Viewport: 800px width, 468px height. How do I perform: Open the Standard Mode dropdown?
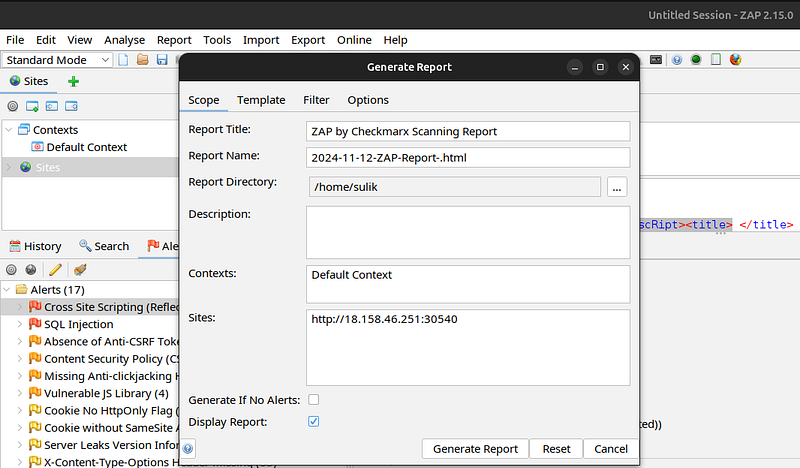(57, 60)
